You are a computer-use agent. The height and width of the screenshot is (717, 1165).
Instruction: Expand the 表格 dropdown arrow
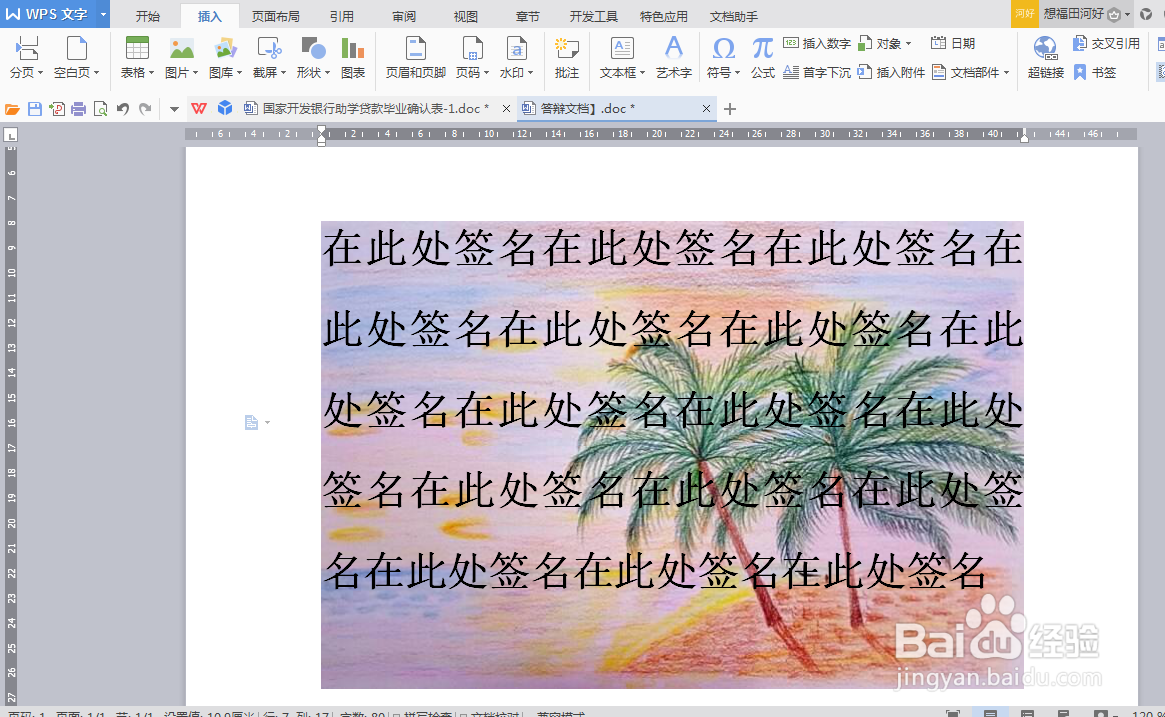[151, 73]
